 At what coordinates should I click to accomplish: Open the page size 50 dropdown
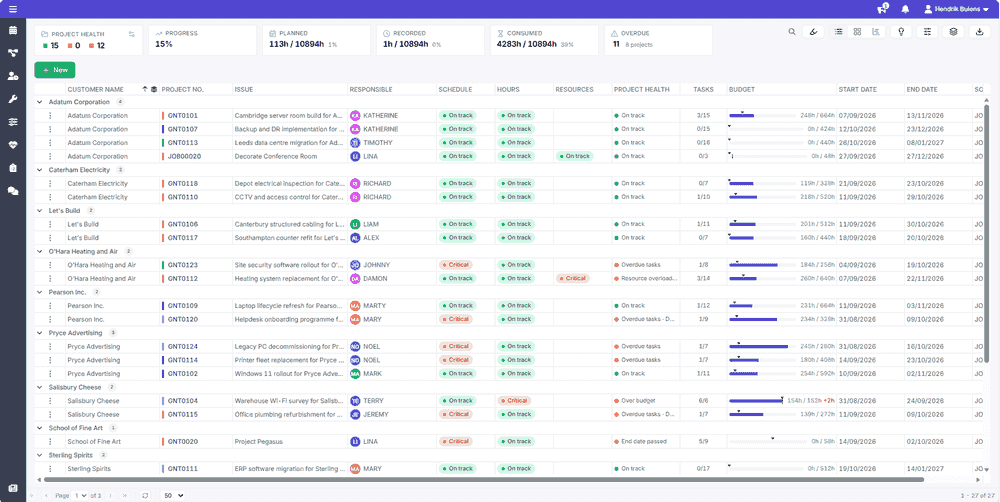[173, 495]
